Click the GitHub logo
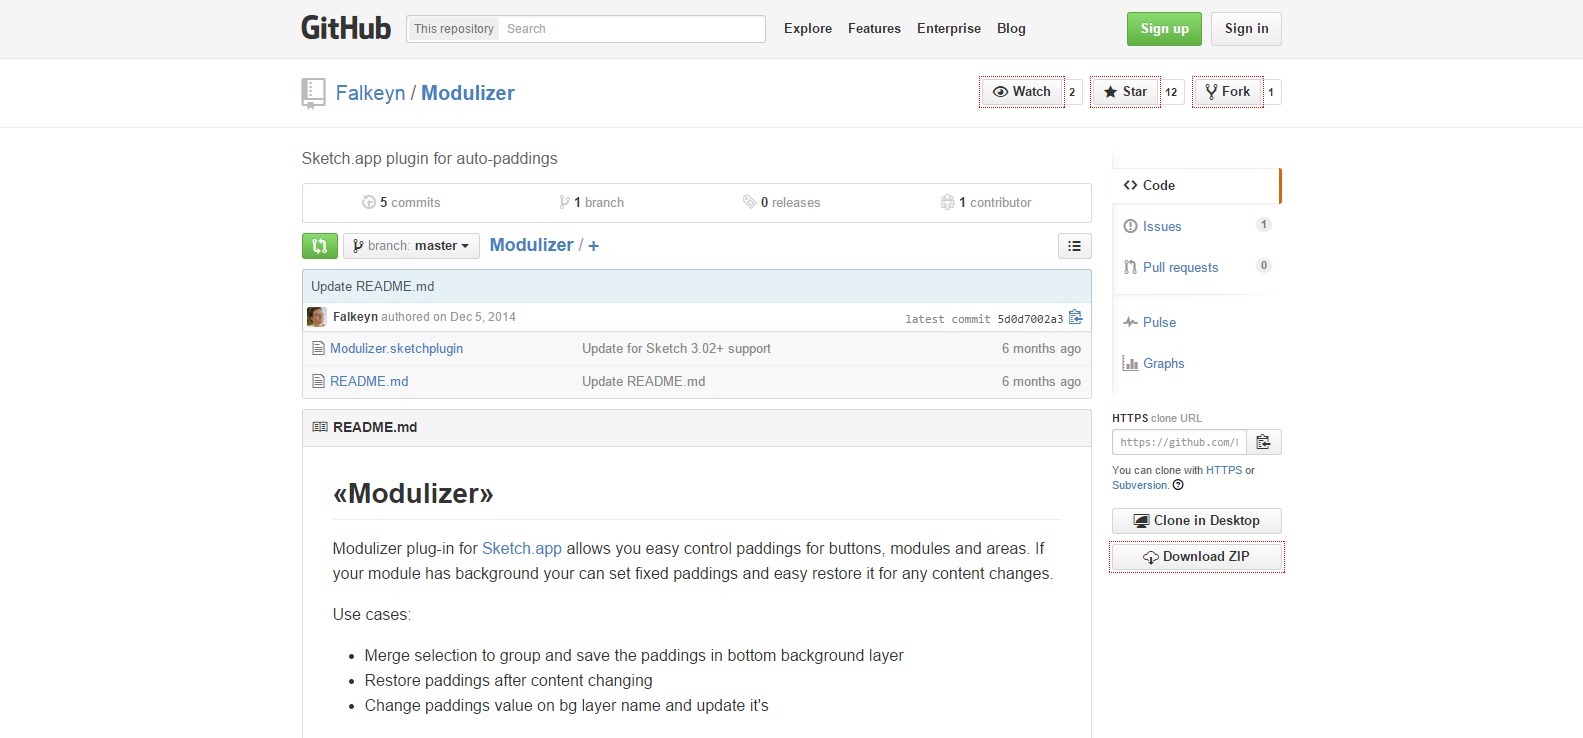Viewport: 1583px width, 738px height. coord(346,28)
